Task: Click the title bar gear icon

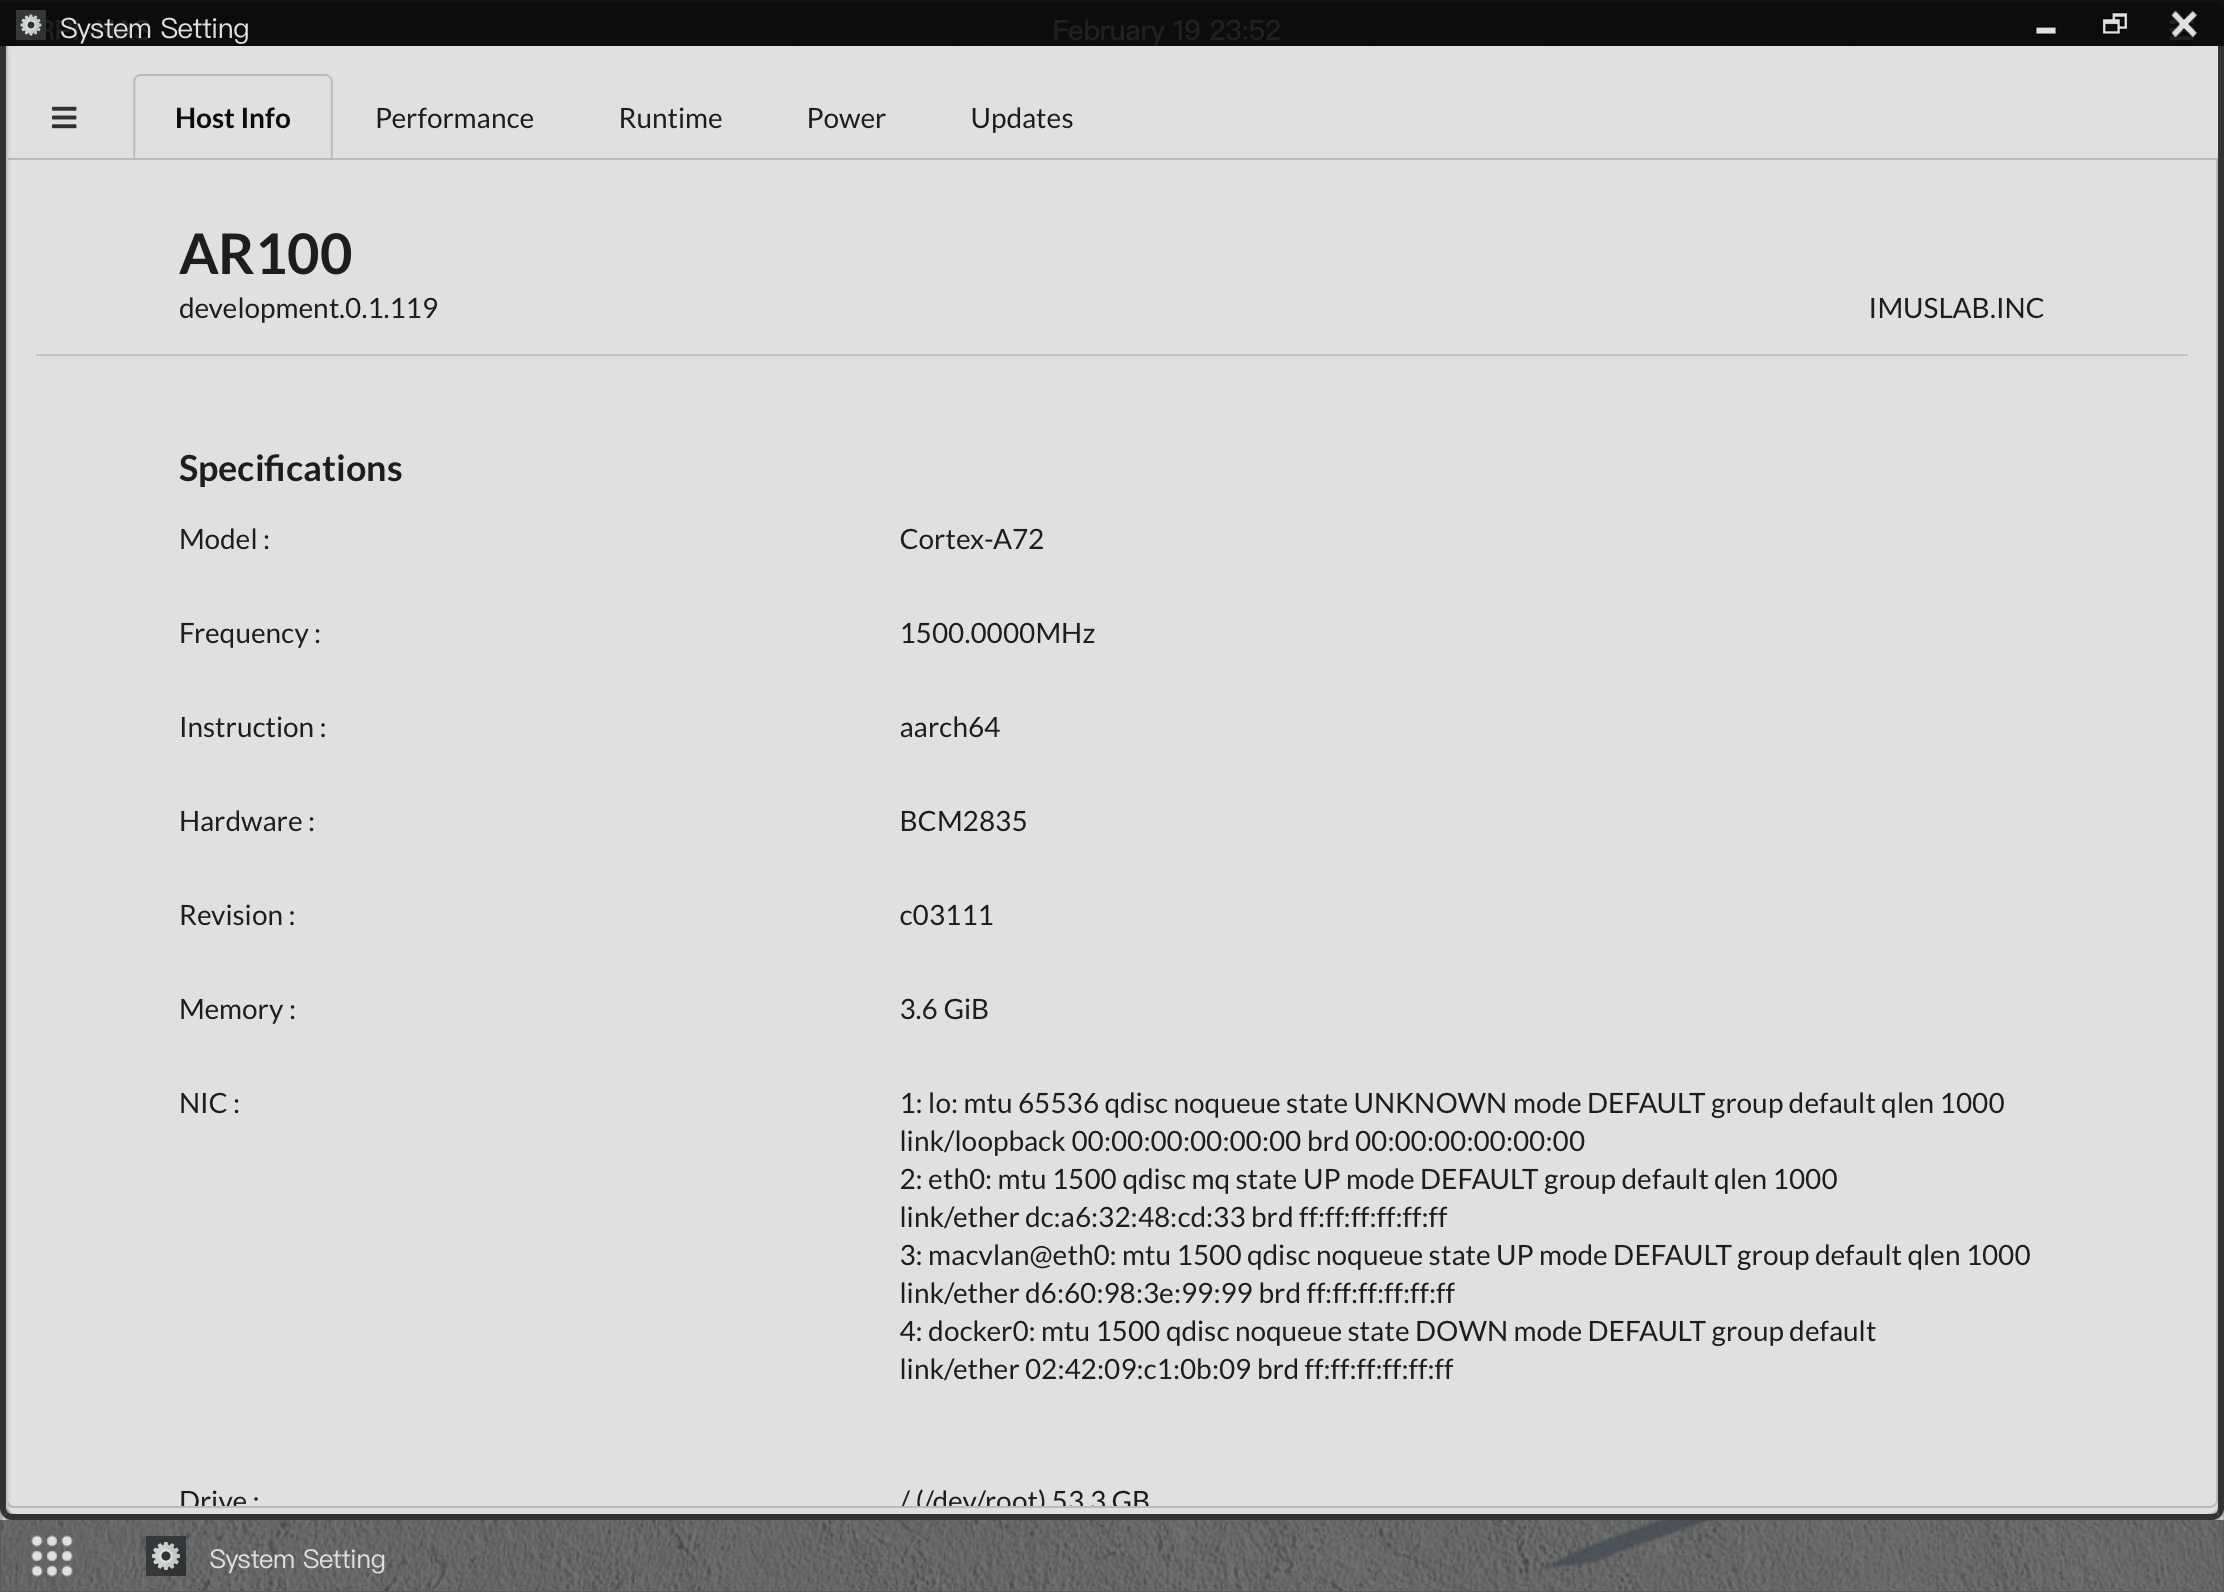Action: 31,26
